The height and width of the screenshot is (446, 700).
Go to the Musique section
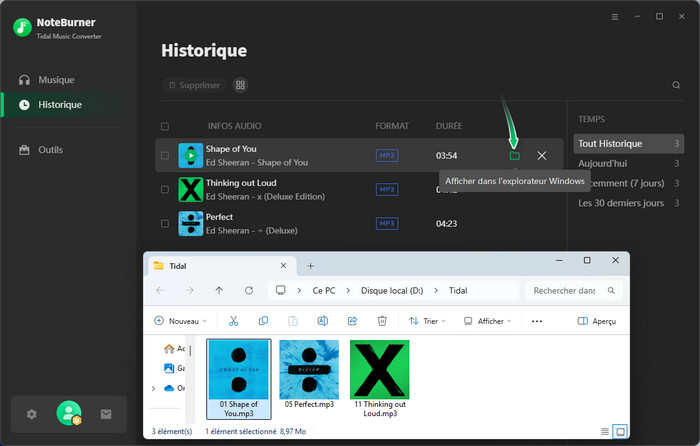(56, 80)
